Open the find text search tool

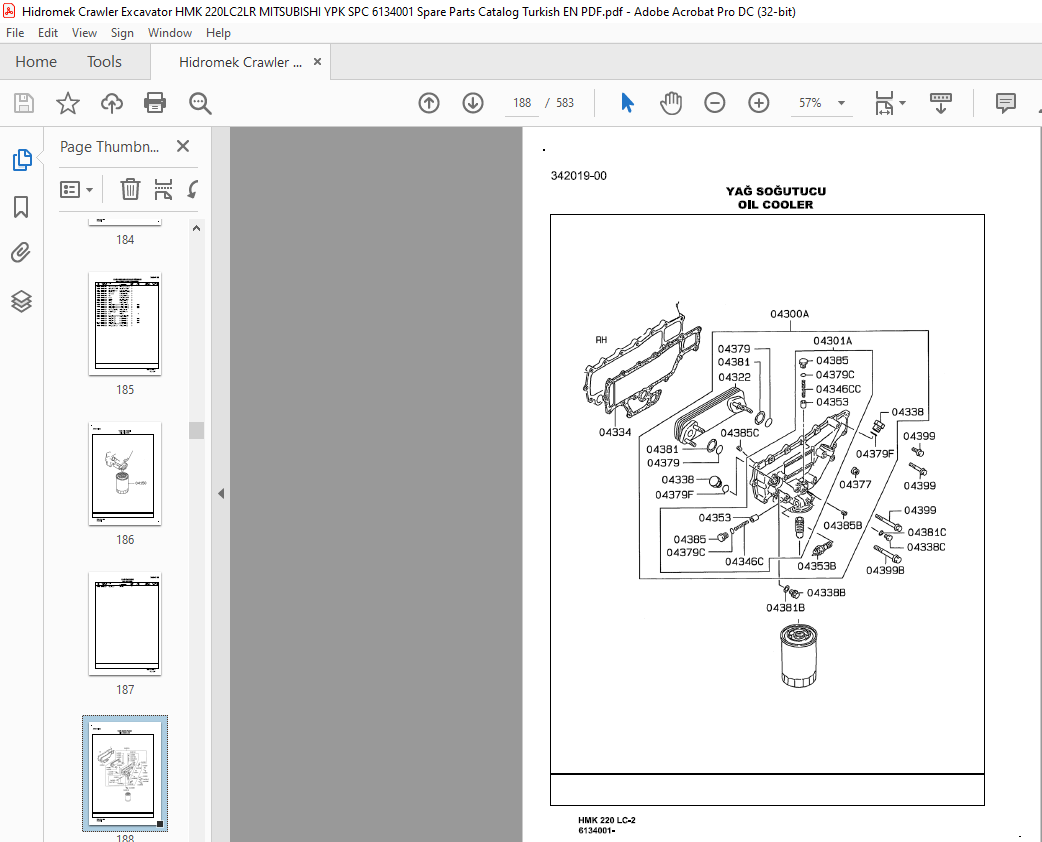[200, 103]
